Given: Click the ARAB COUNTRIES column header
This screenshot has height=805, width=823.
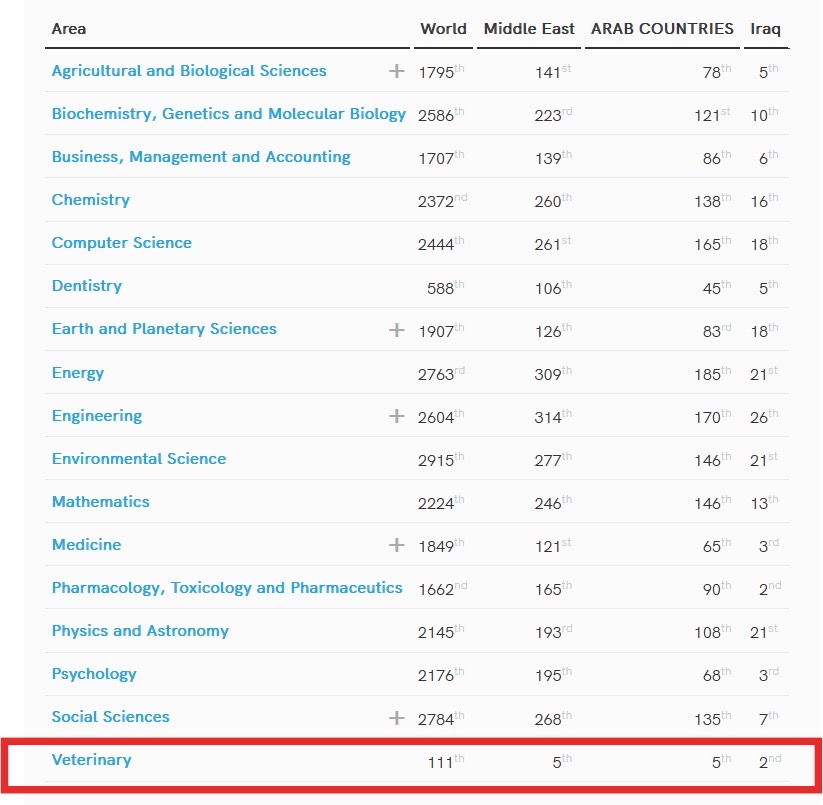Looking at the screenshot, I should (662, 29).
